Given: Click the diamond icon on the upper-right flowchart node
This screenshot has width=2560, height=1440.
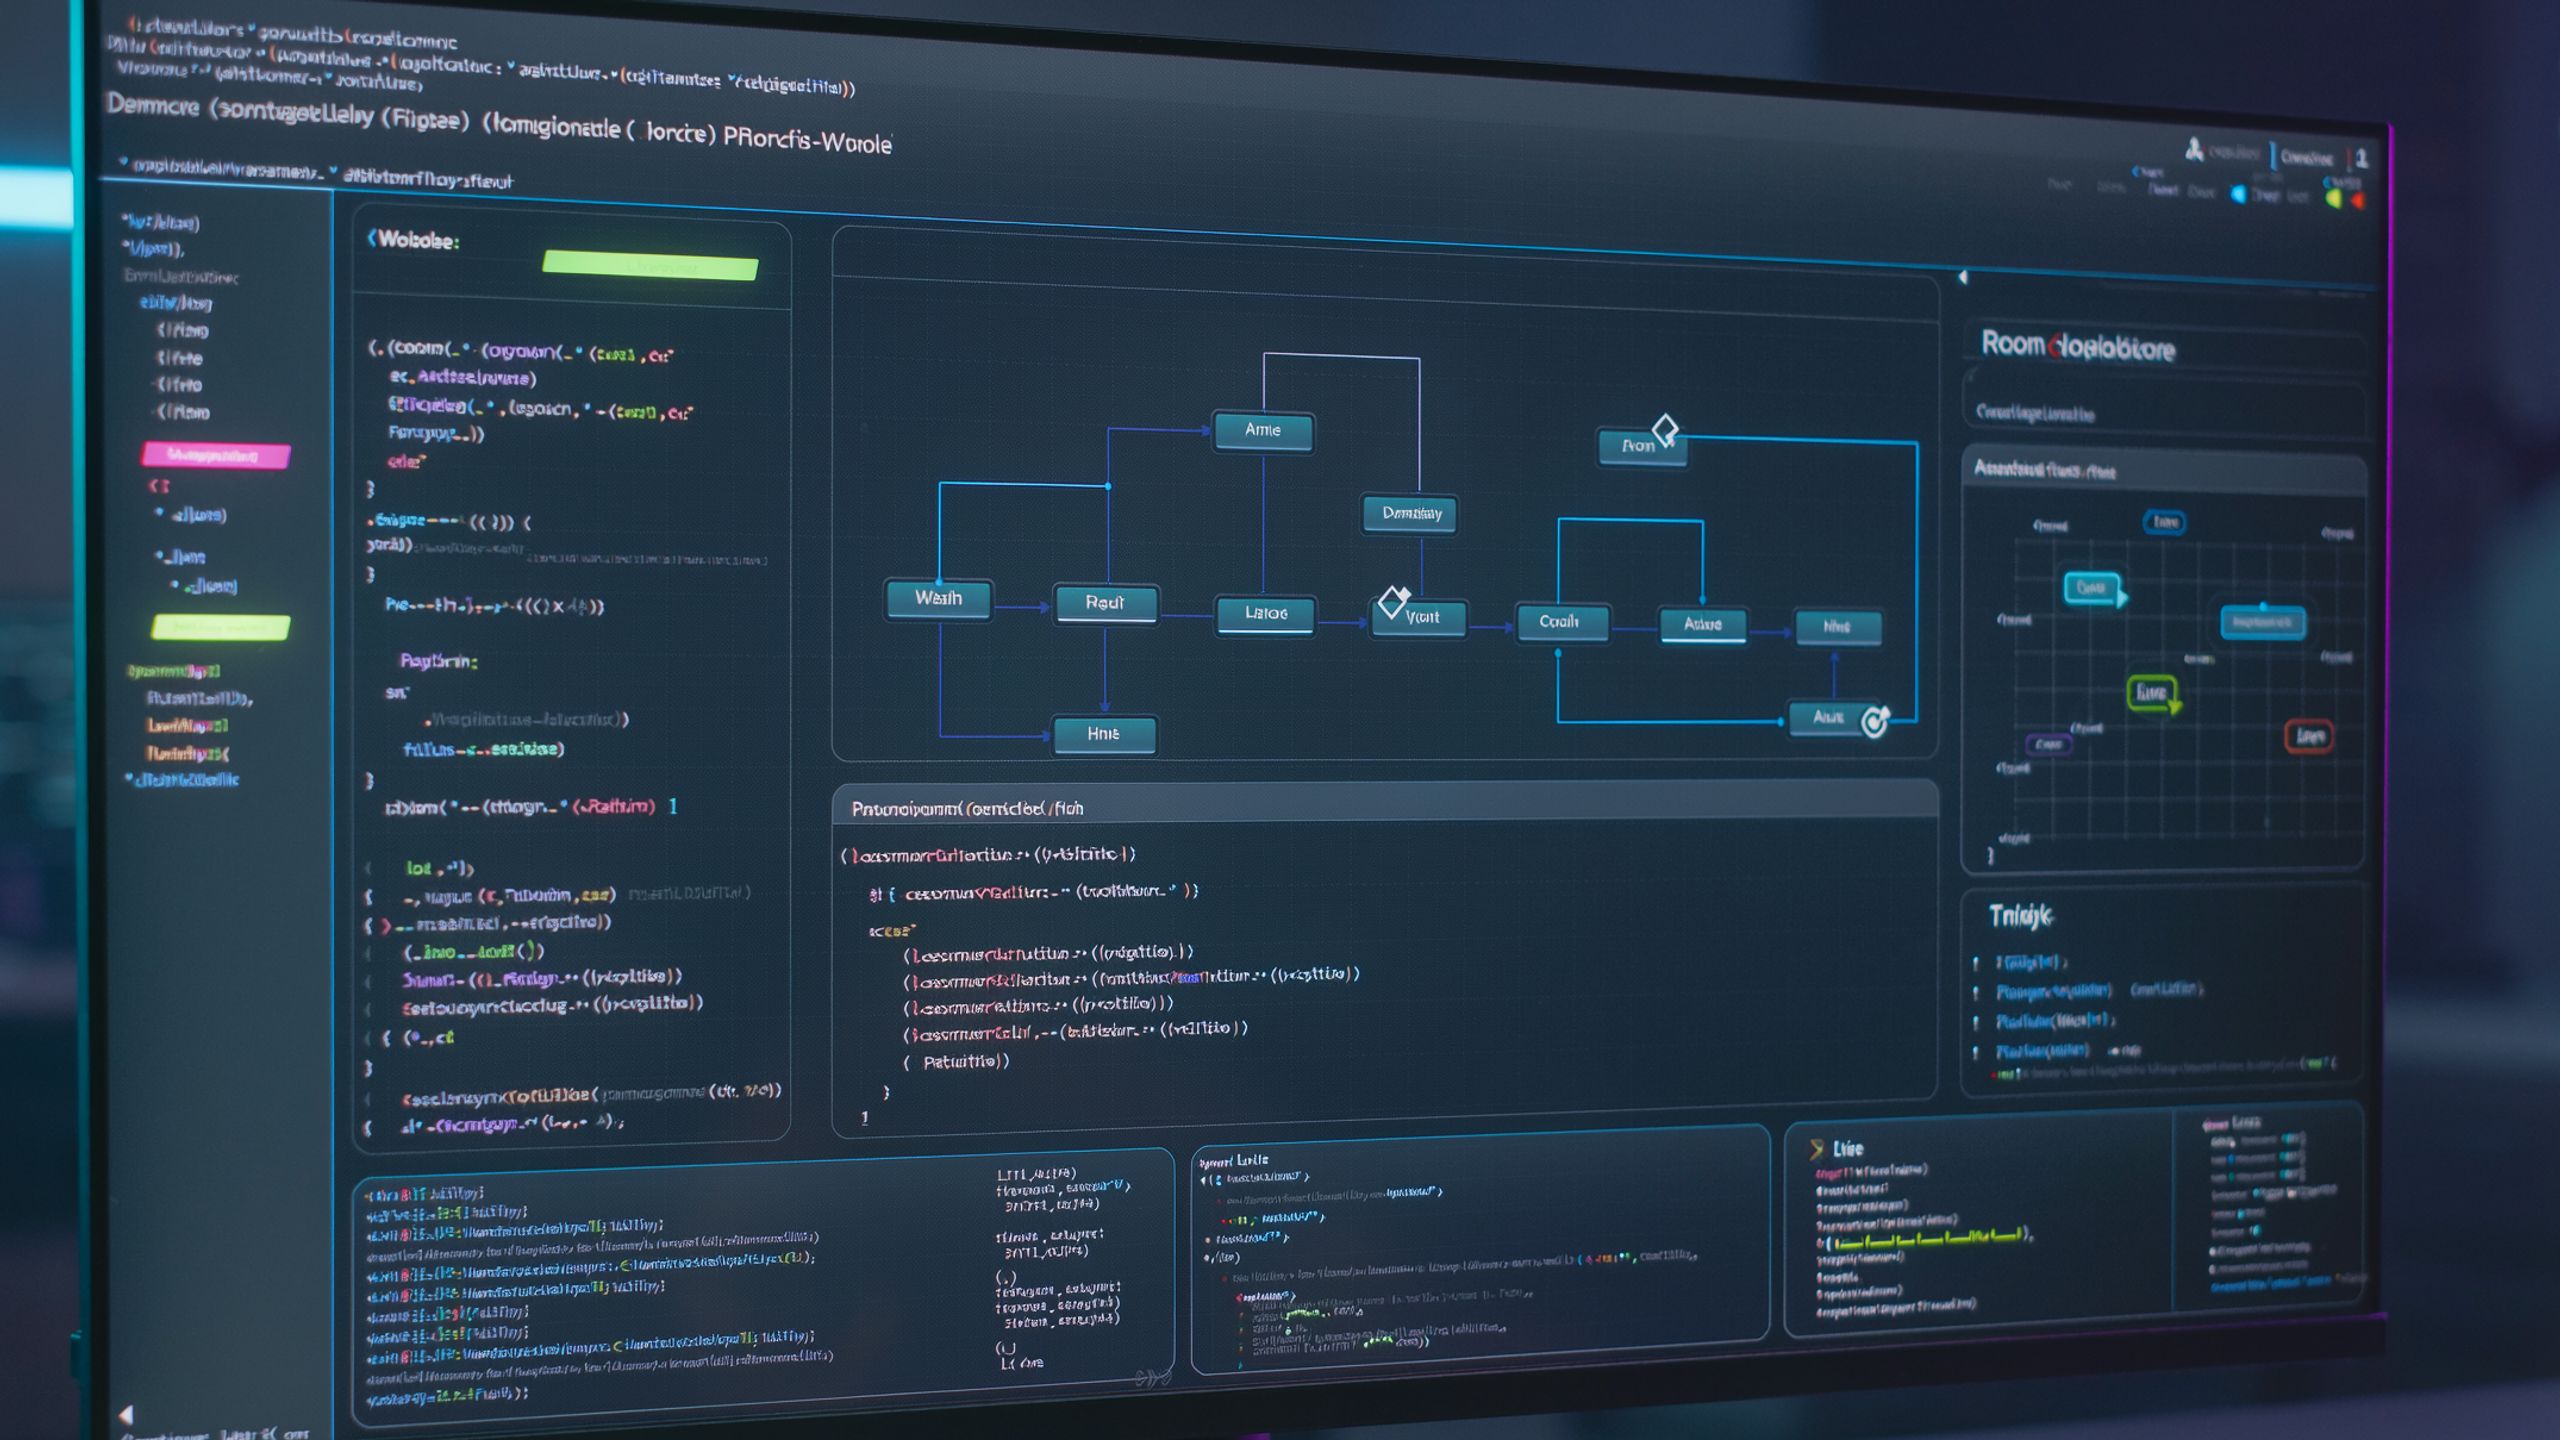Looking at the screenshot, I should 1665,430.
